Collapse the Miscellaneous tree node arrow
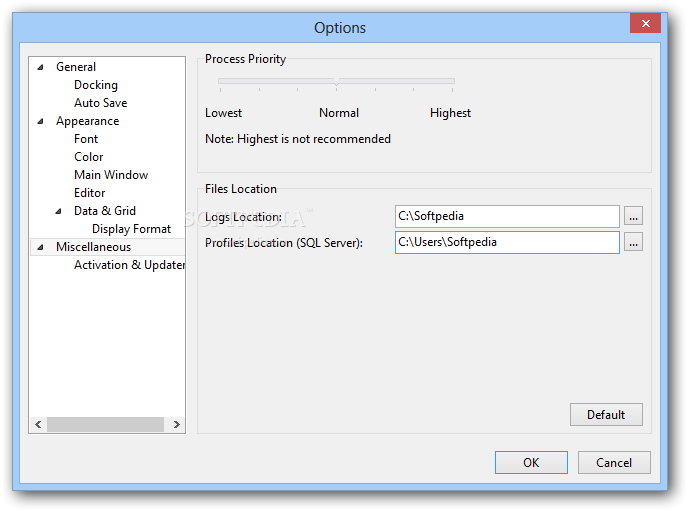This screenshot has height=511, width=688. [x=40, y=247]
